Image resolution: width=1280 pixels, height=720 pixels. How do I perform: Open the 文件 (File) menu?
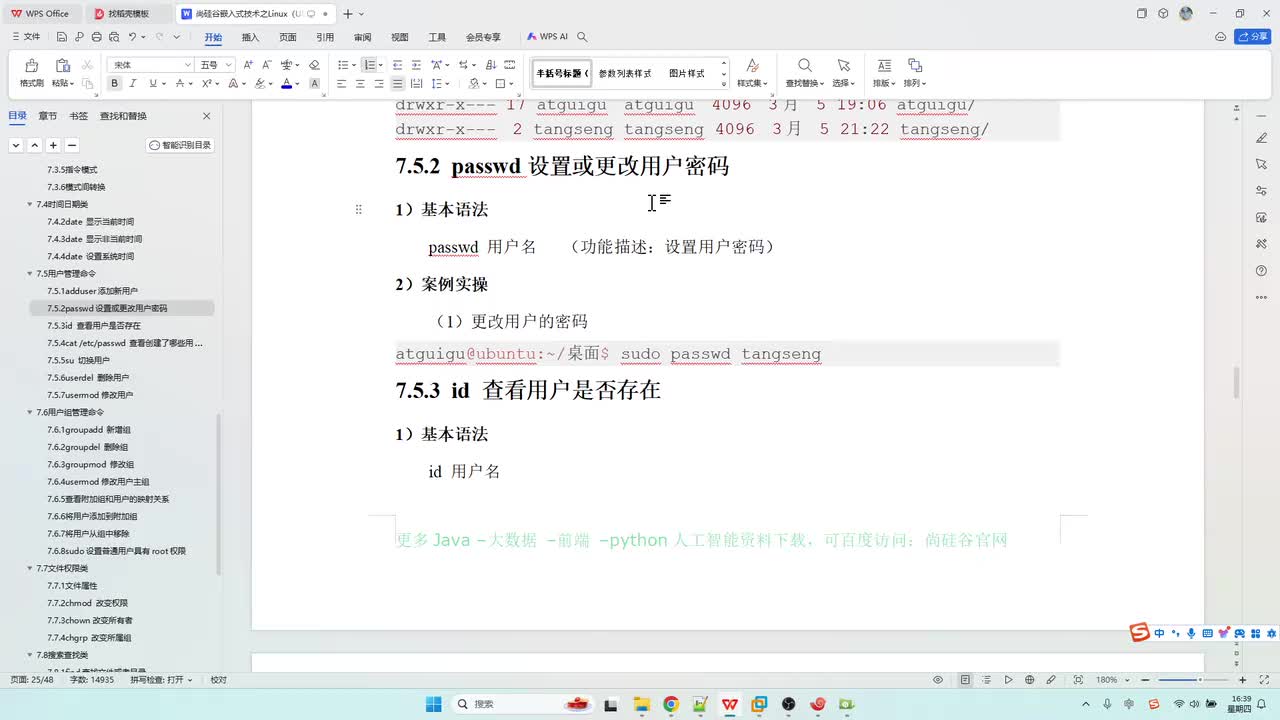point(26,37)
